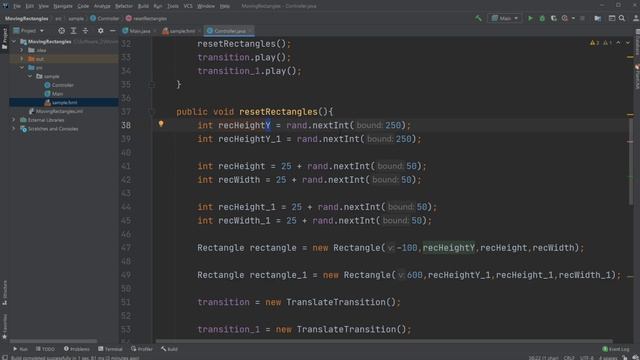This screenshot has width=640, height=360.
Task: Hide the Project panel with minus icon
Action: [113, 31]
